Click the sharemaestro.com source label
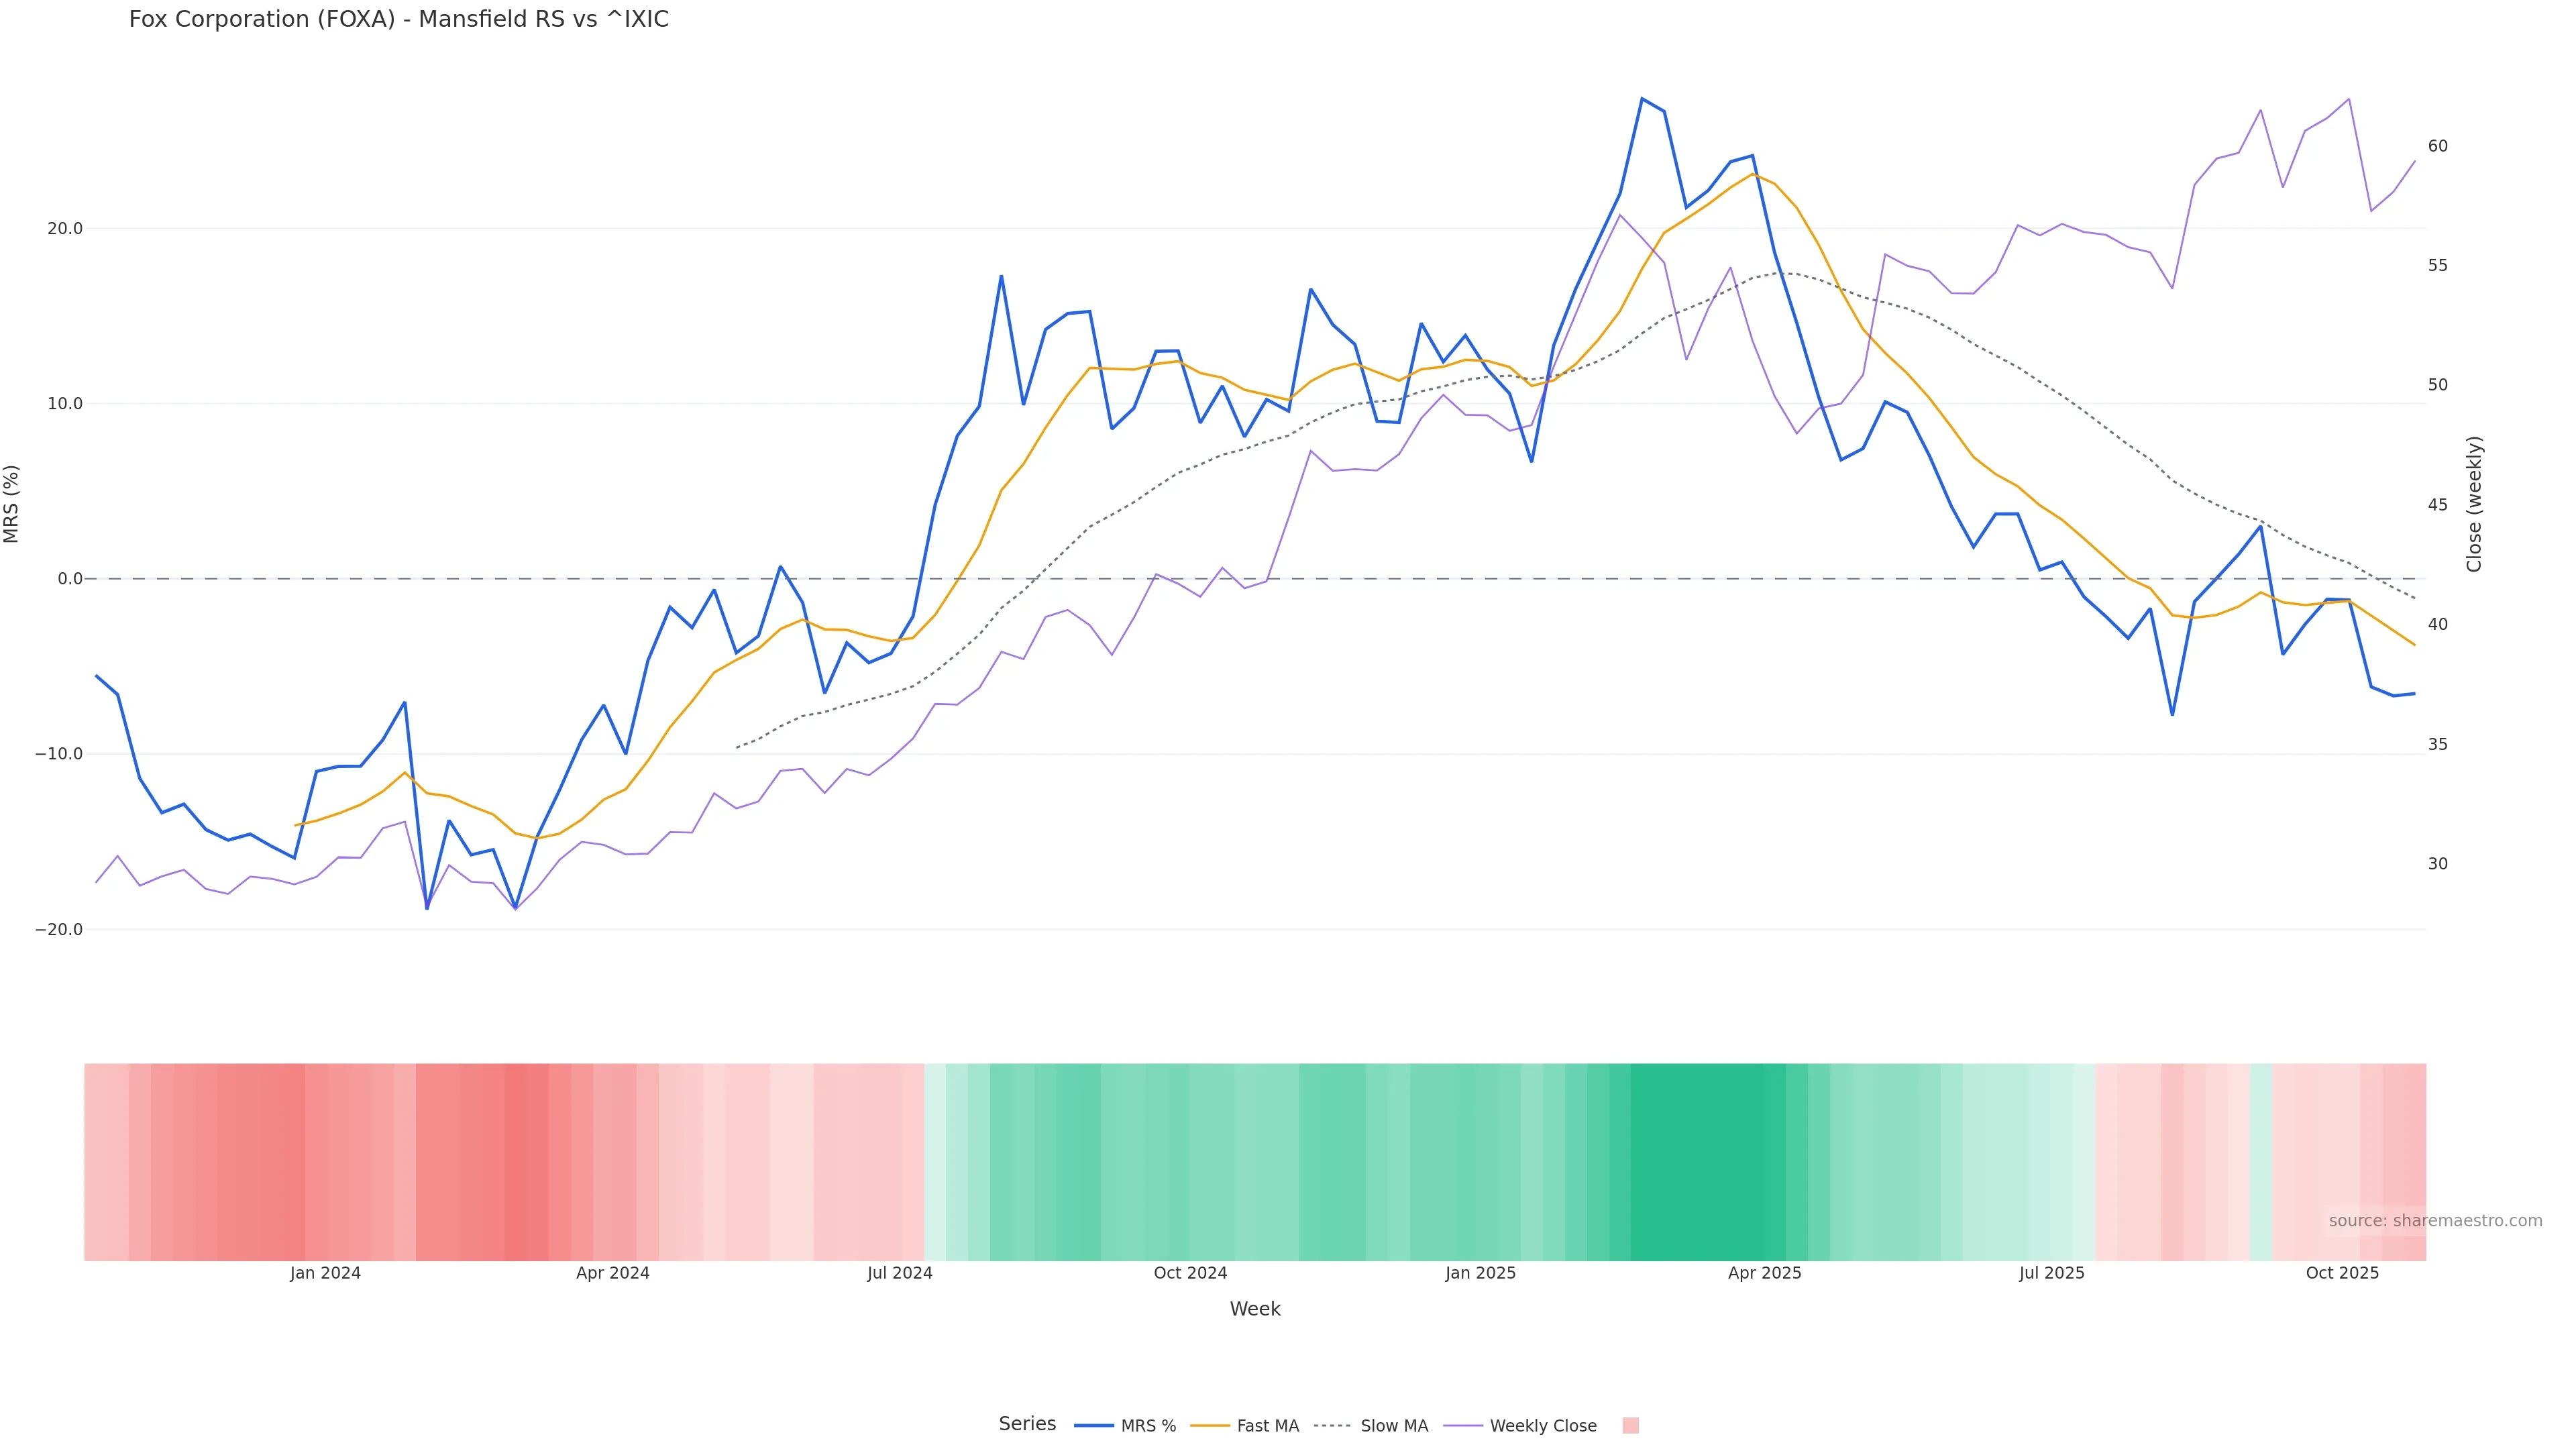Screen dimensions: 2576x1449 pyautogui.click(x=2434, y=1221)
